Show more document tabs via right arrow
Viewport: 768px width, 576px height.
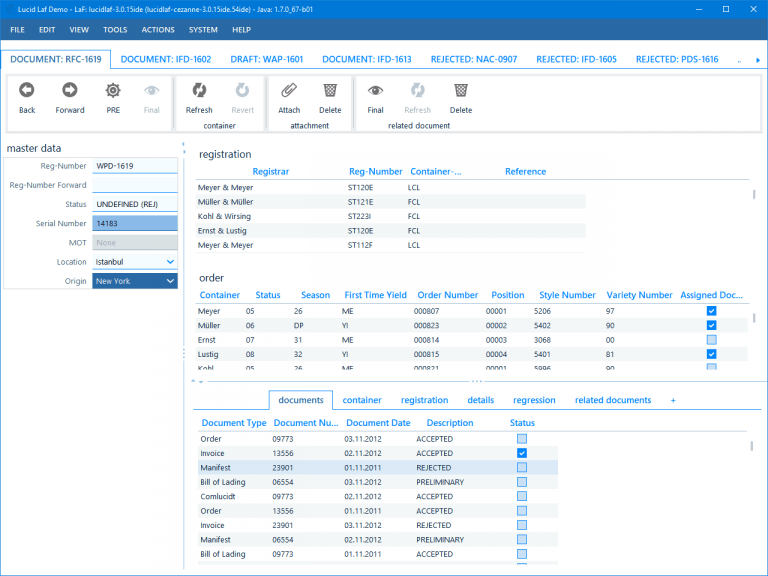tap(758, 60)
